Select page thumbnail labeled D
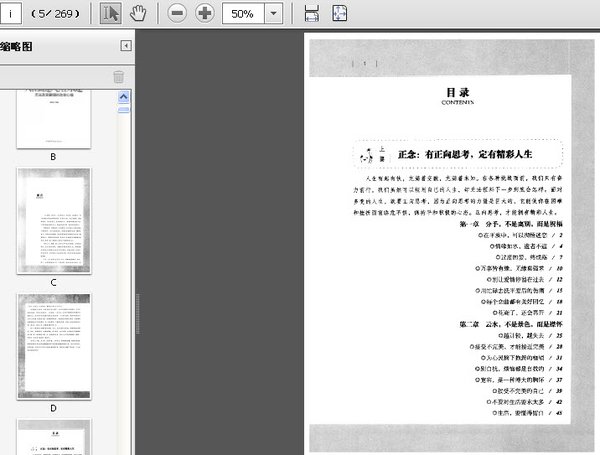 [x=53, y=346]
